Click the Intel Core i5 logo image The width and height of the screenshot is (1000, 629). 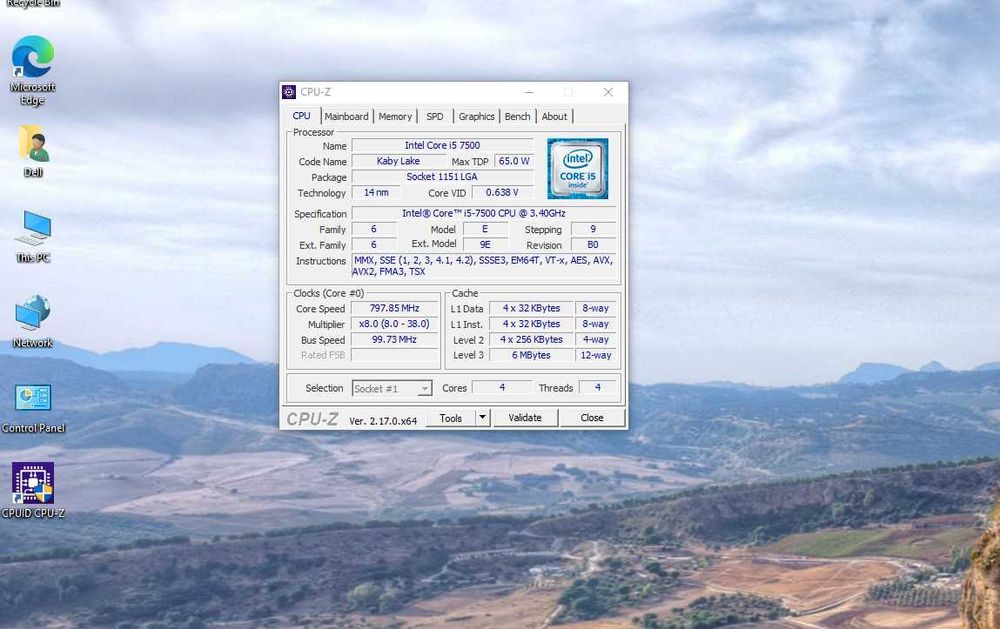point(578,168)
